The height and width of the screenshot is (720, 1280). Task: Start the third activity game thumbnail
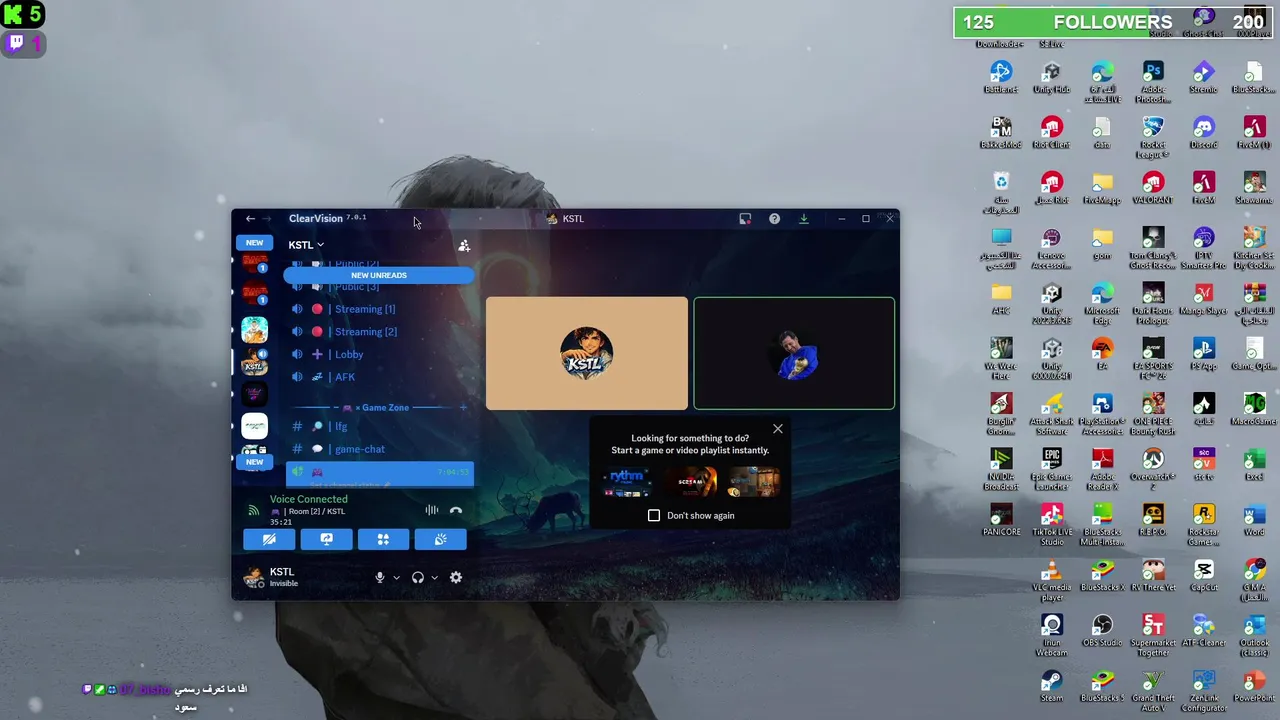(x=754, y=482)
